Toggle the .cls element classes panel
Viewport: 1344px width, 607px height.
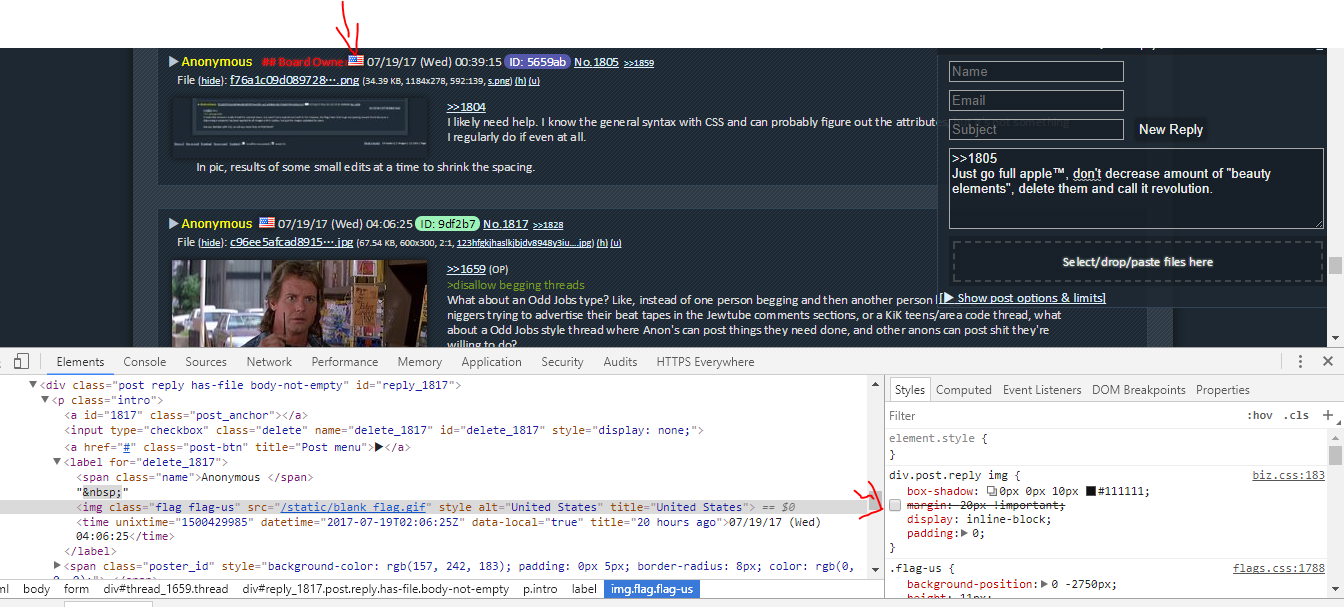click(1297, 415)
